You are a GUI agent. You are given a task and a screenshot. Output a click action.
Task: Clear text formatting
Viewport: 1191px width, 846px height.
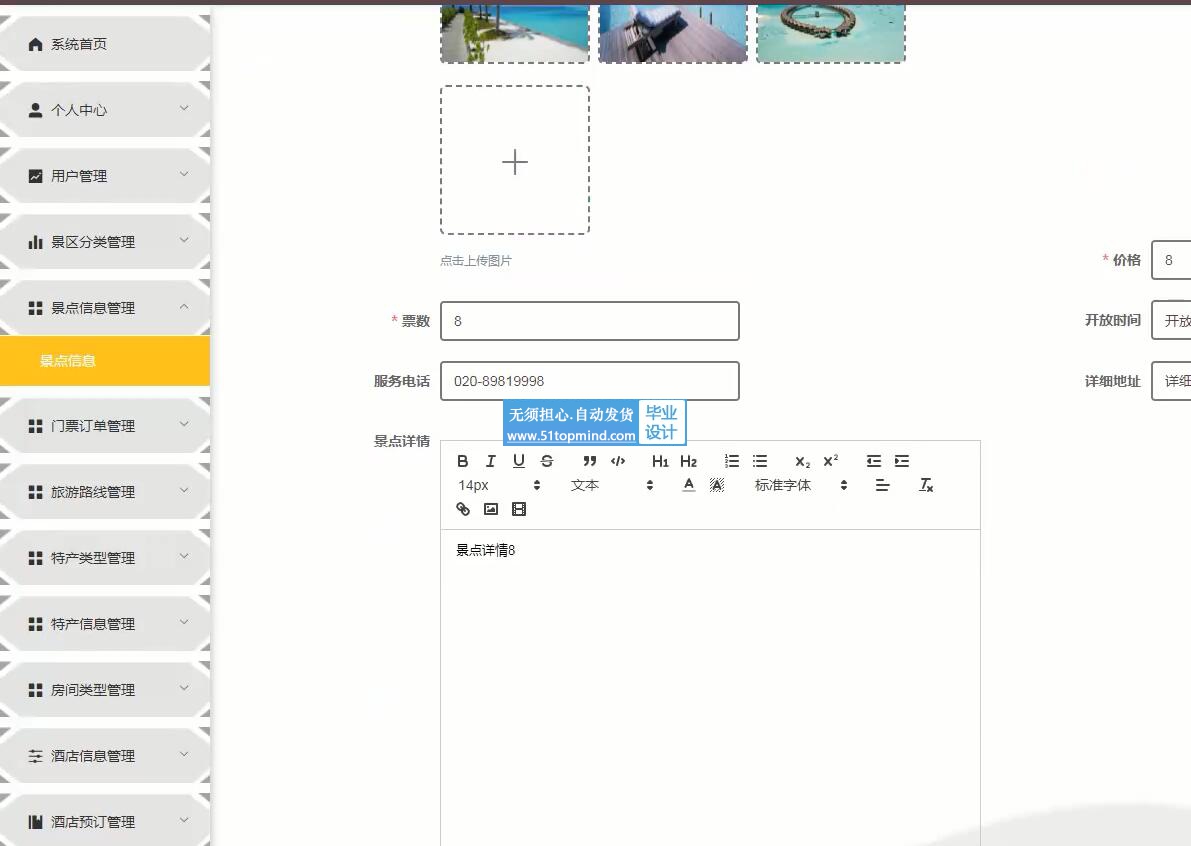pyautogui.click(x=926, y=485)
